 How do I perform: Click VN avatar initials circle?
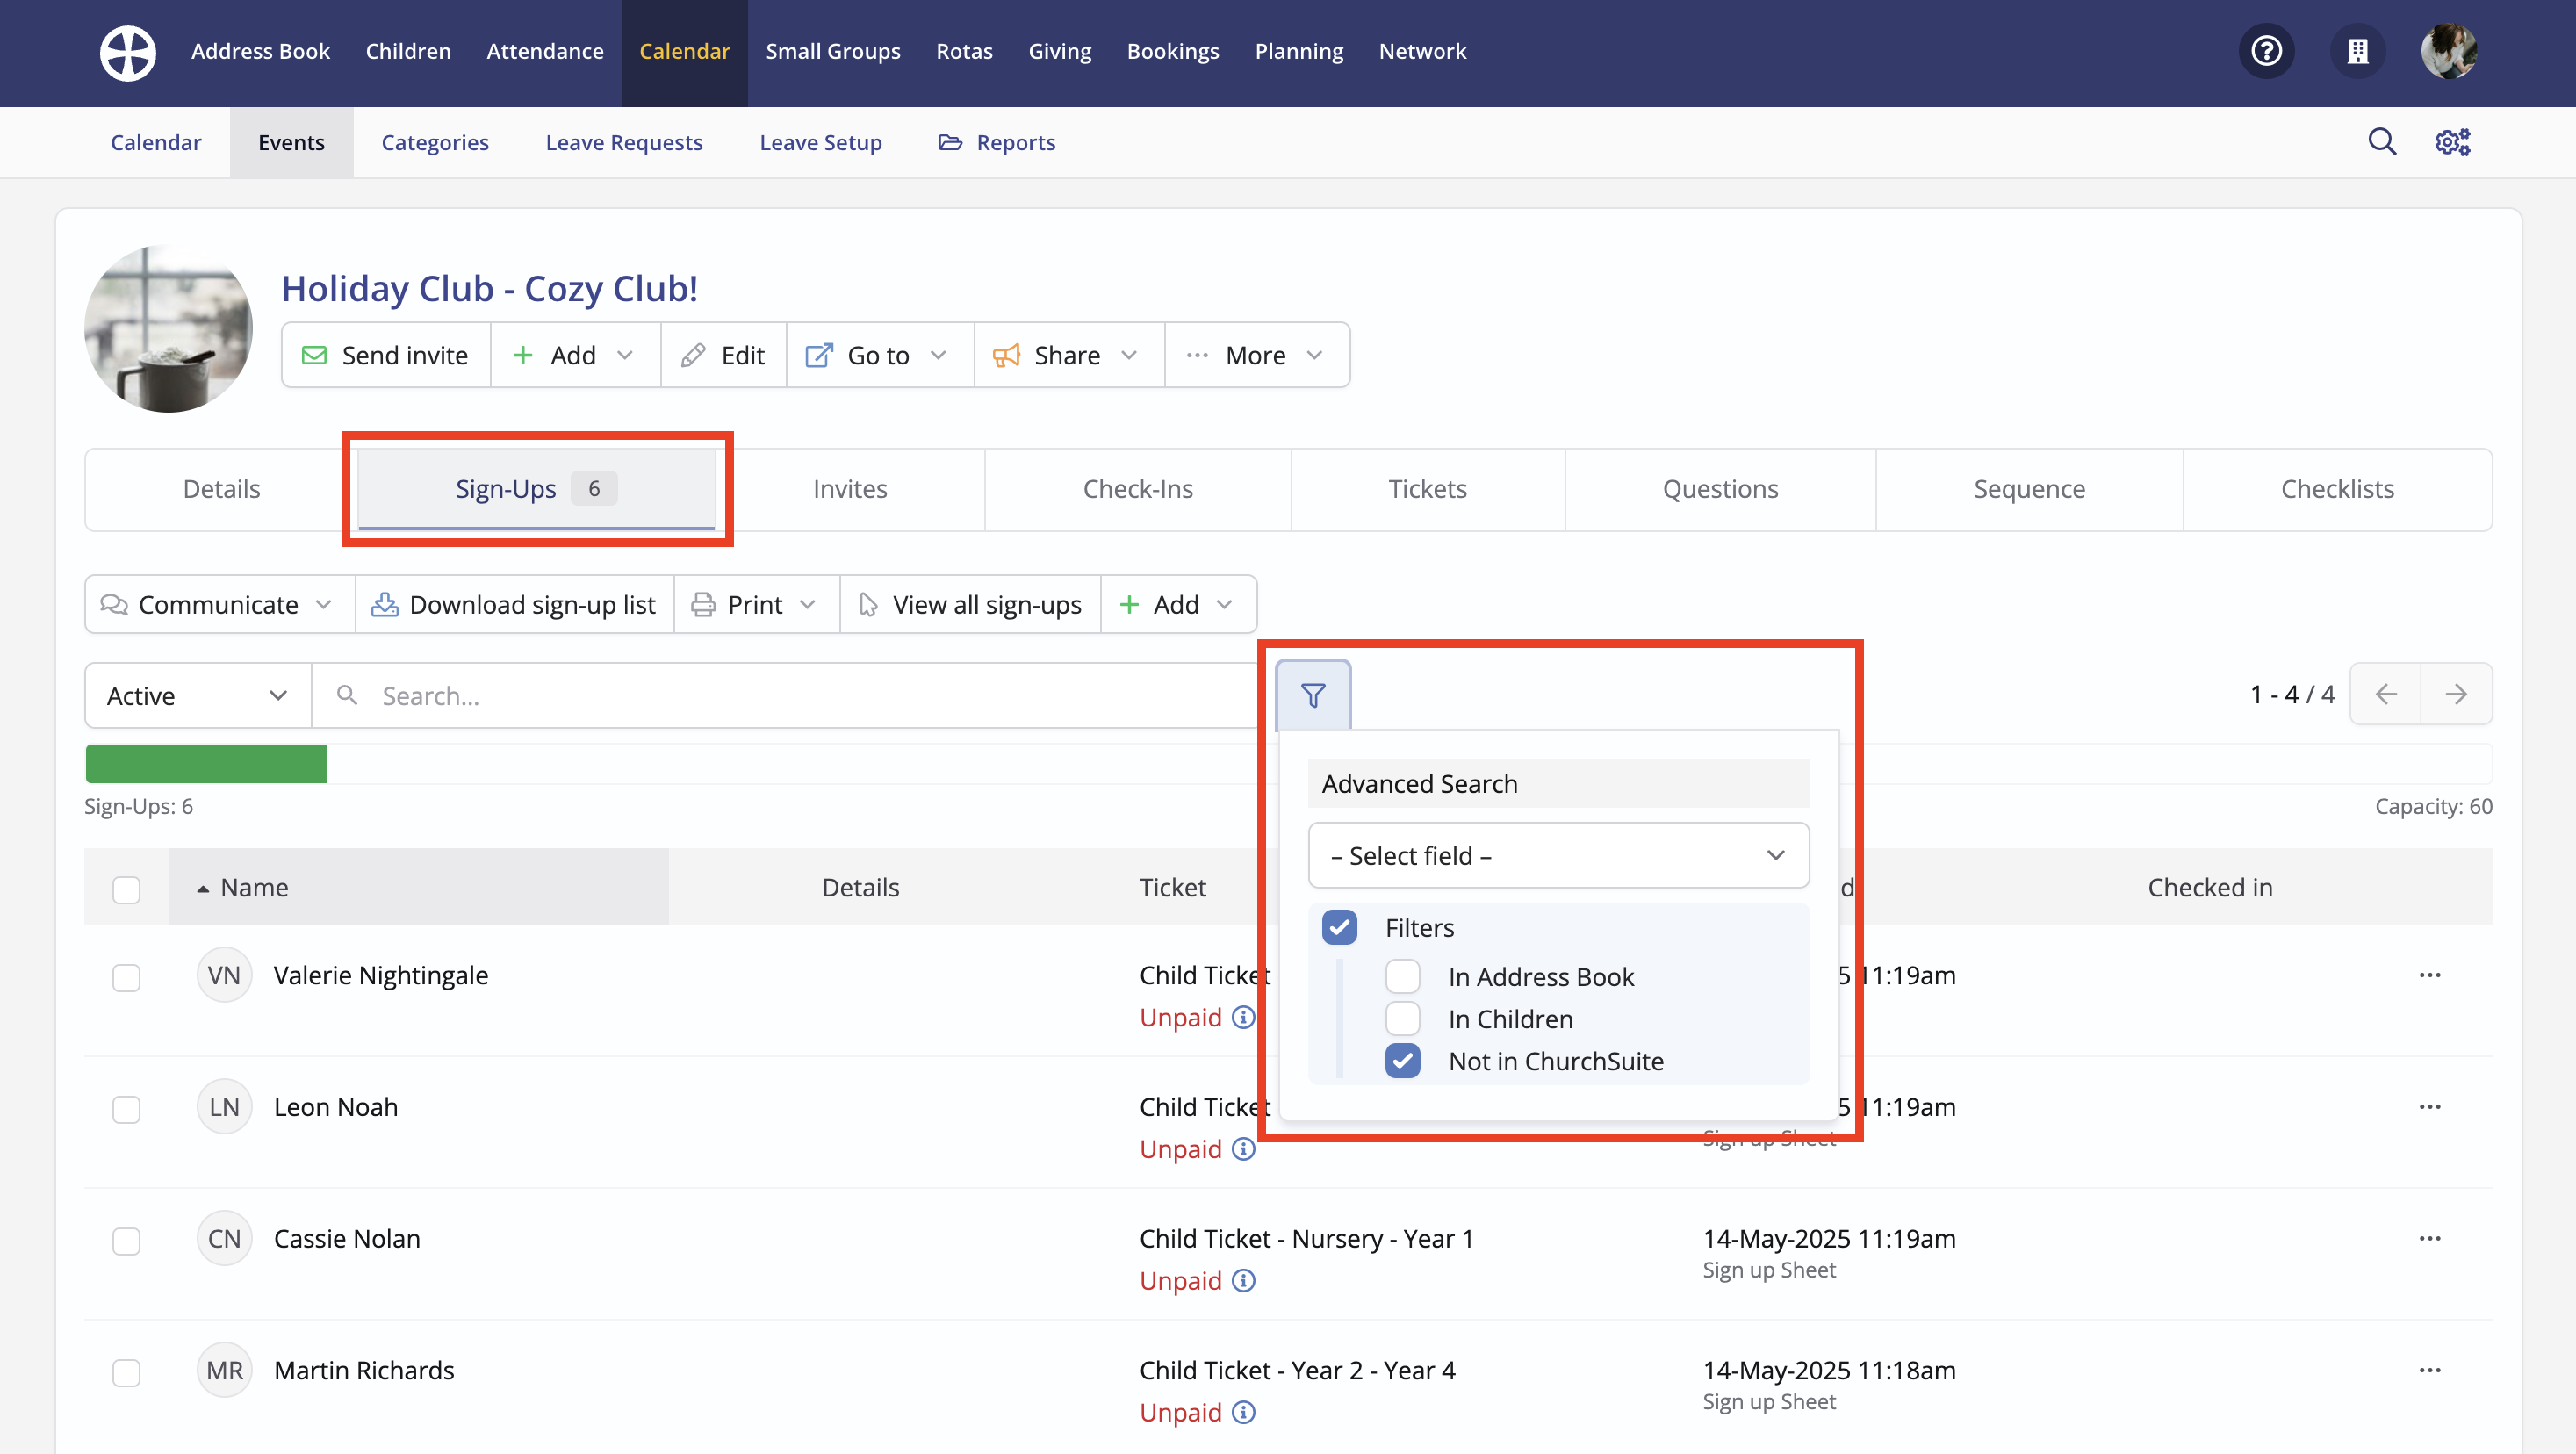[x=224, y=975]
